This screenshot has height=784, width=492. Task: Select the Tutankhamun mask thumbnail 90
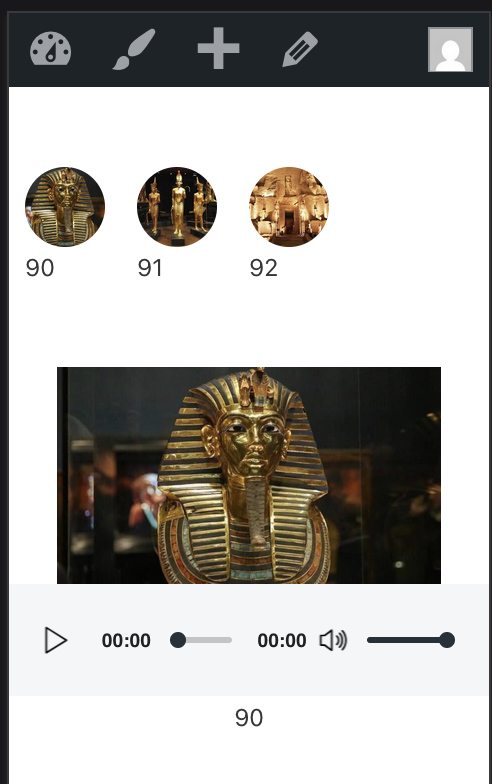click(x=65, y=206)
